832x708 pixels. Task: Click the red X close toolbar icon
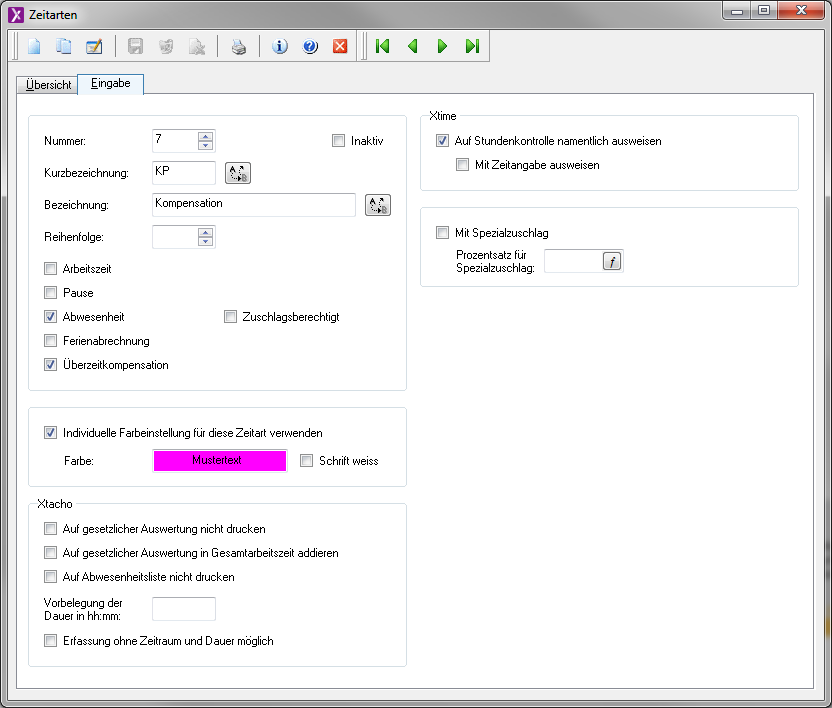(340, 46)
